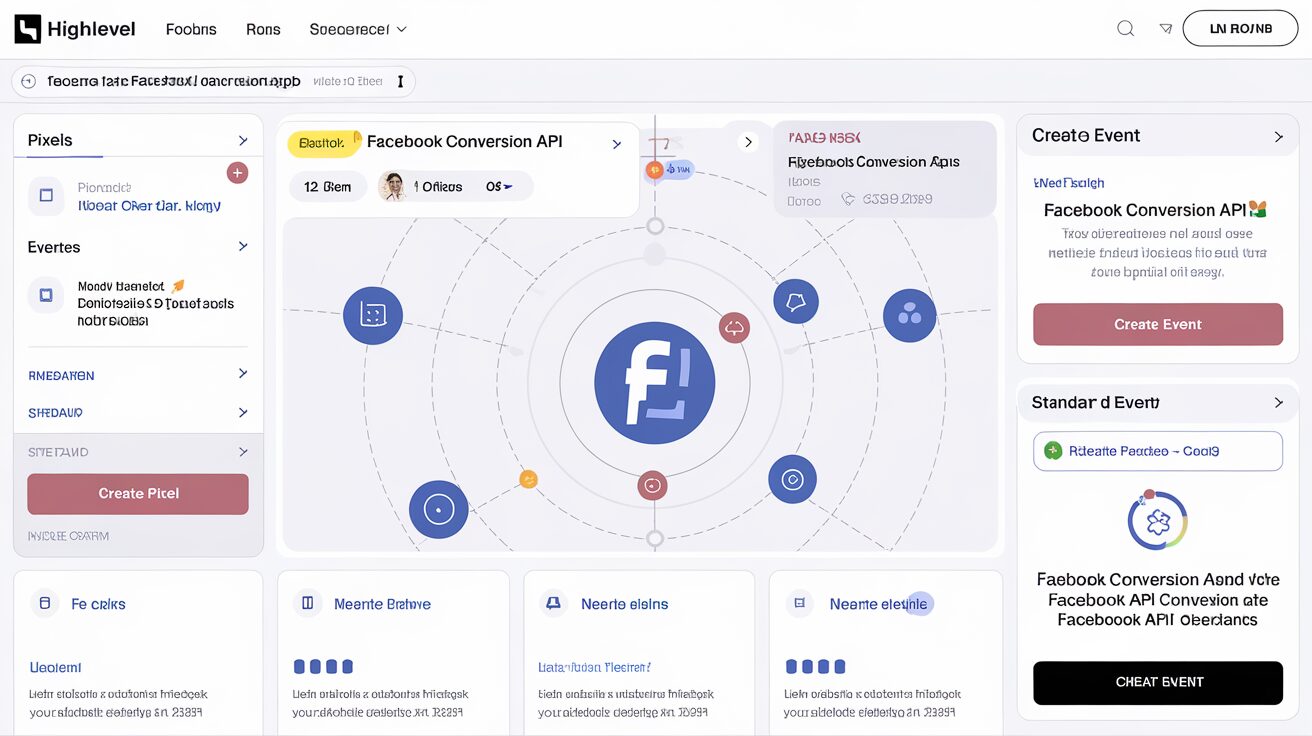Image resolution: width=1312 pixels, height=736 pixels.
Task: Click the small orange dot node on orbit
Action: 529,479
